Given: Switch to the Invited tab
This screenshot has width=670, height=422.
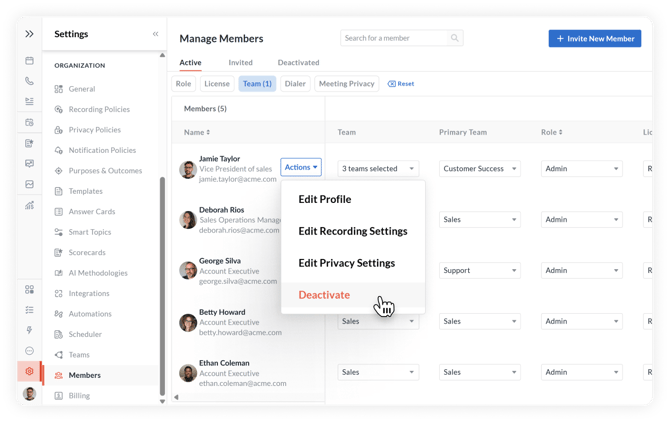Looking at the screenshot, I should click(240, 63).
